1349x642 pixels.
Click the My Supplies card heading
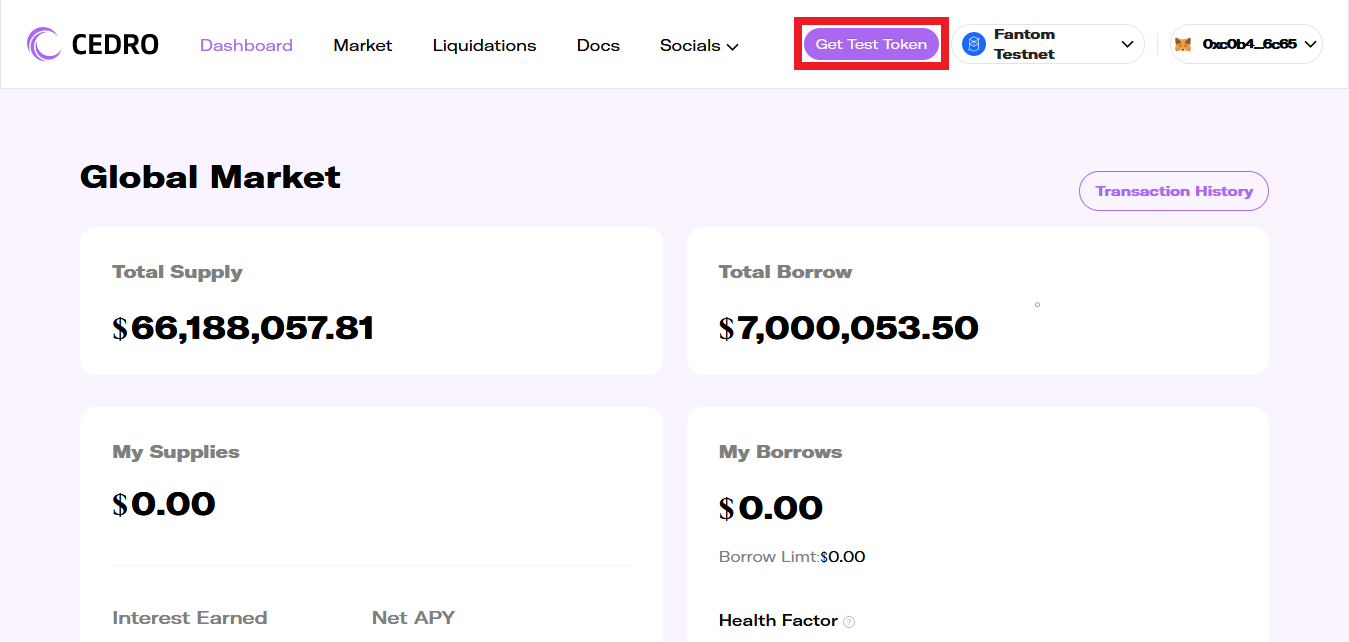pos(176,452)
